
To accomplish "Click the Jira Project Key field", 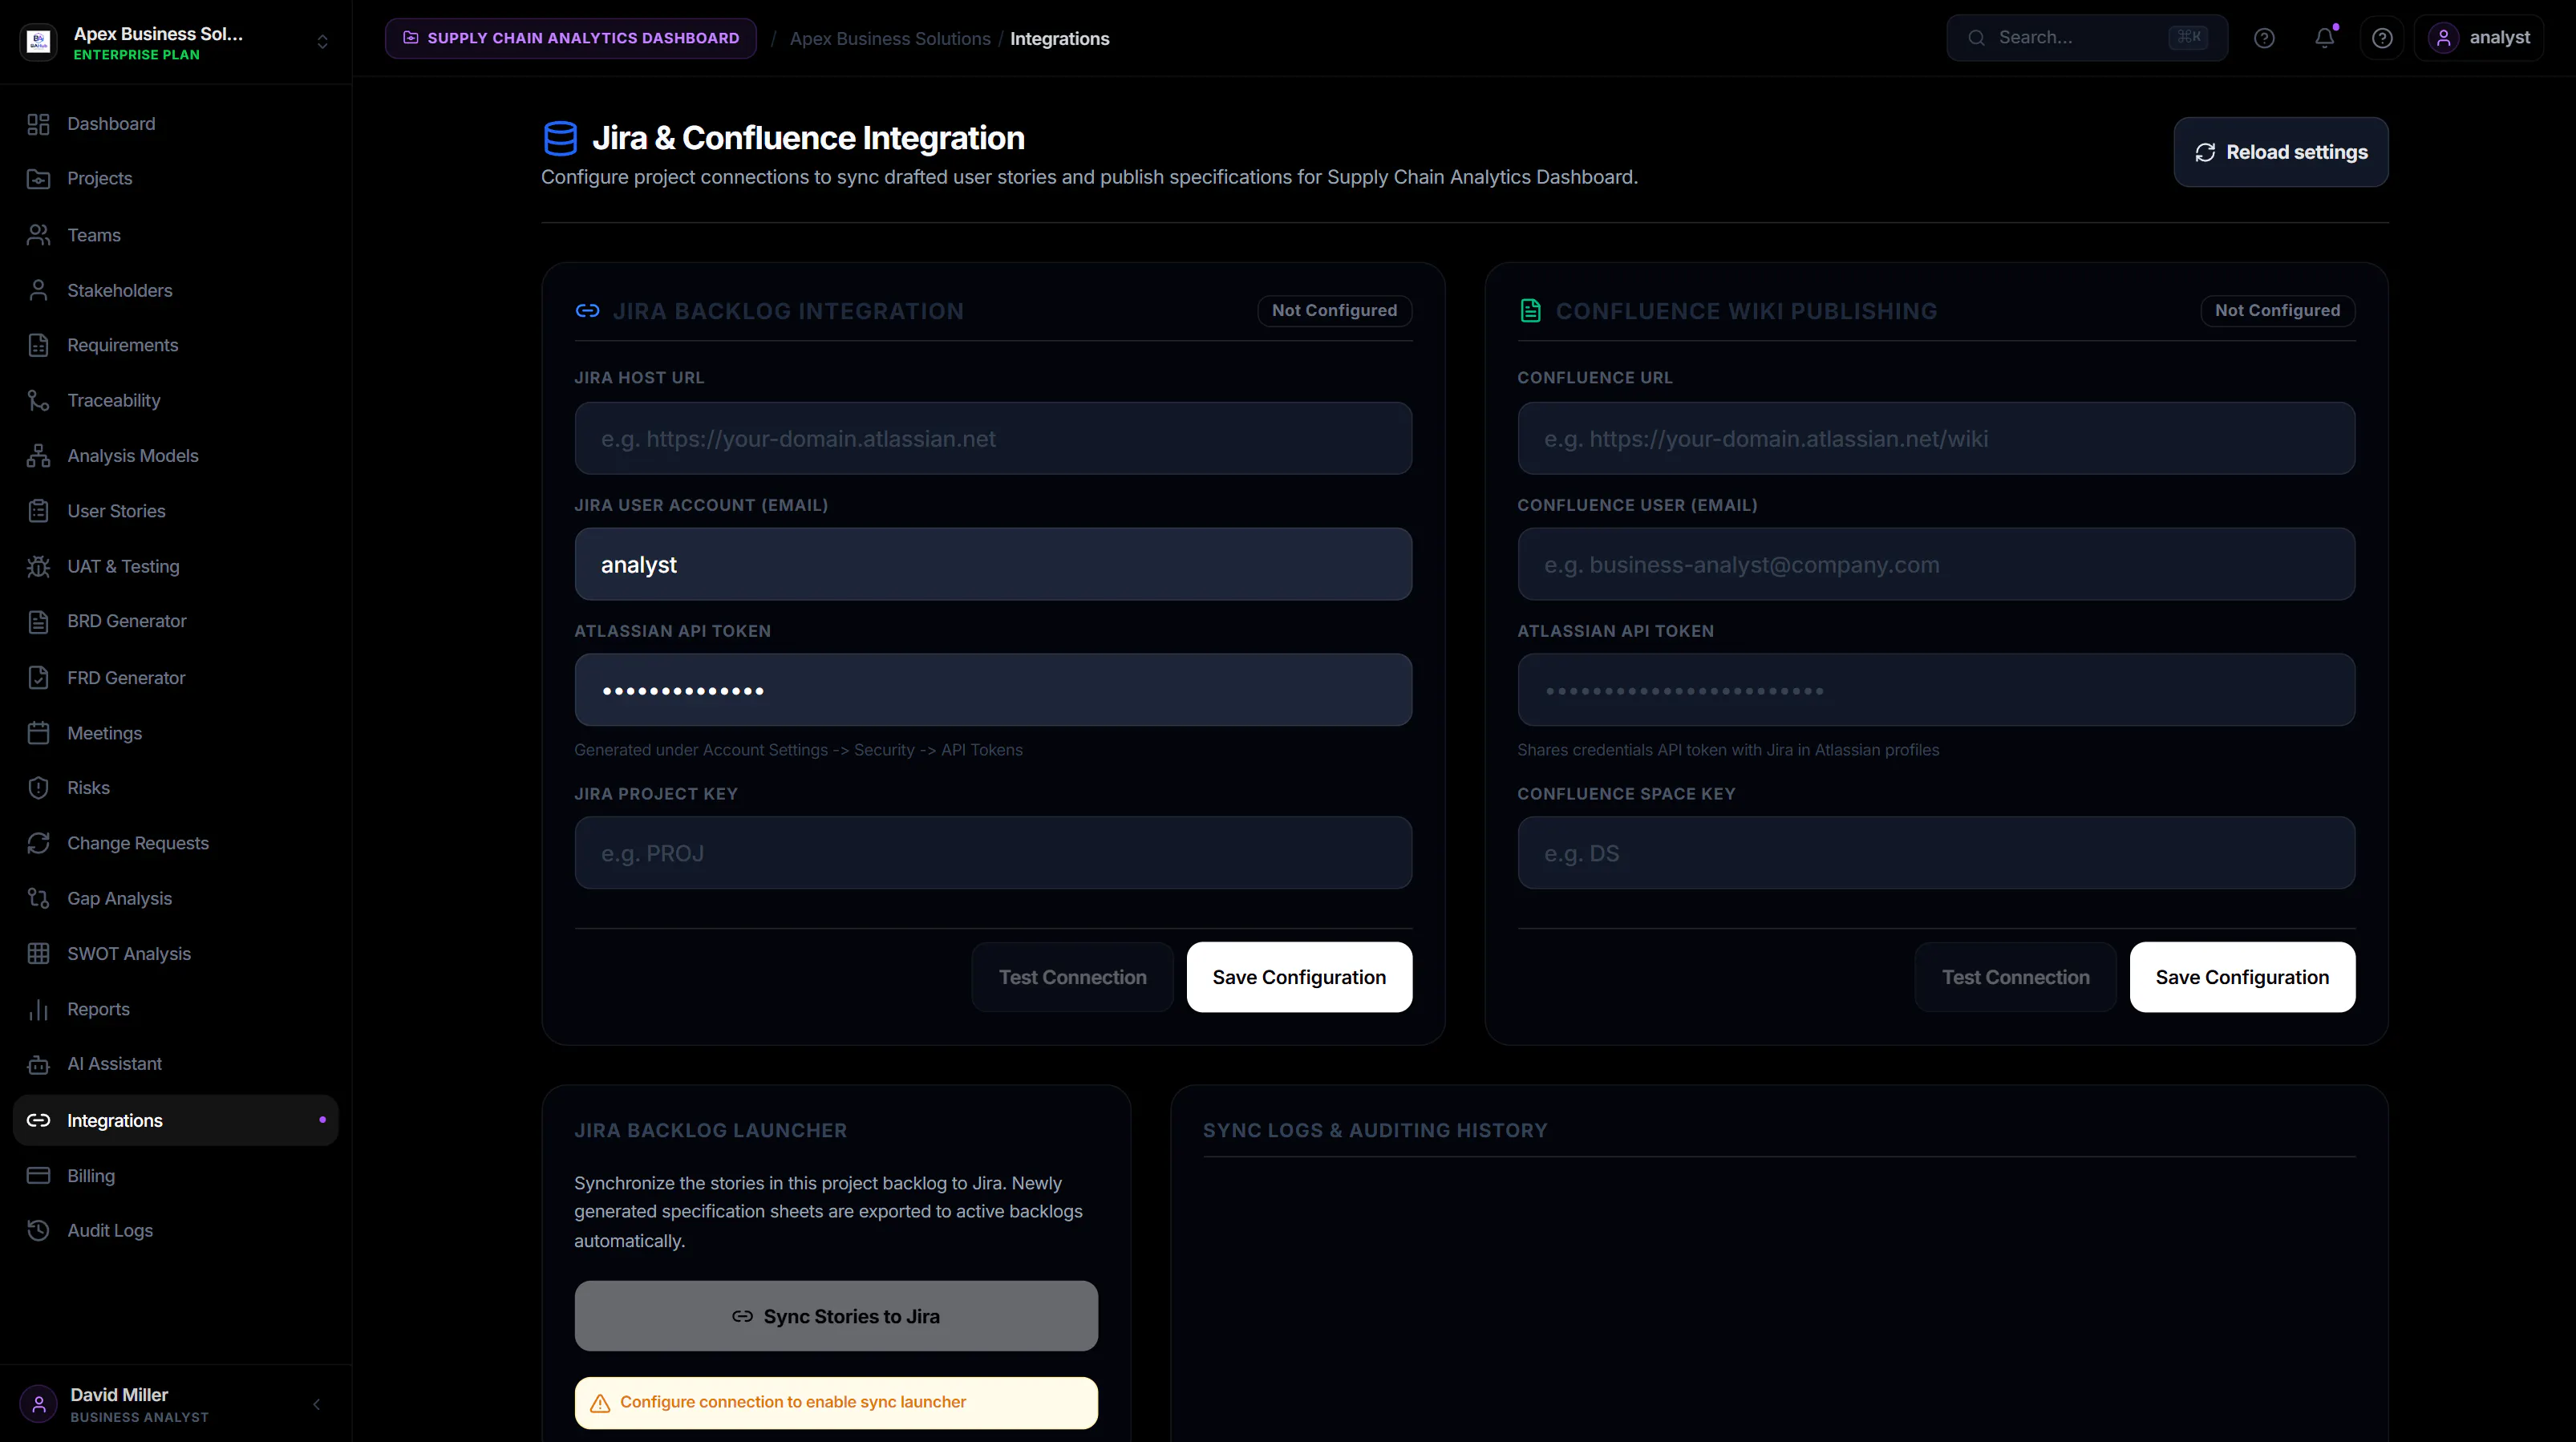I will click(x=993, y=853).
